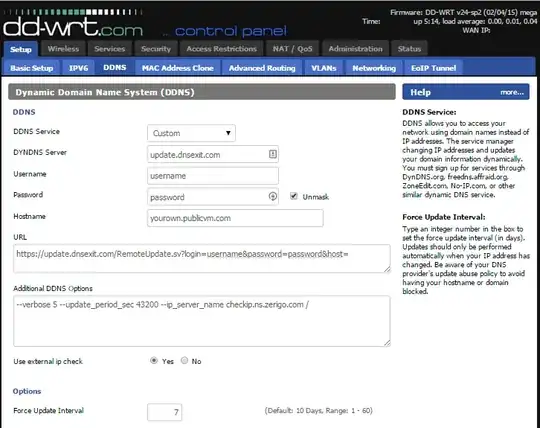This screenshot has width=540, height=428.
Task: Click into the Password input field
Action: coord(213,197)
